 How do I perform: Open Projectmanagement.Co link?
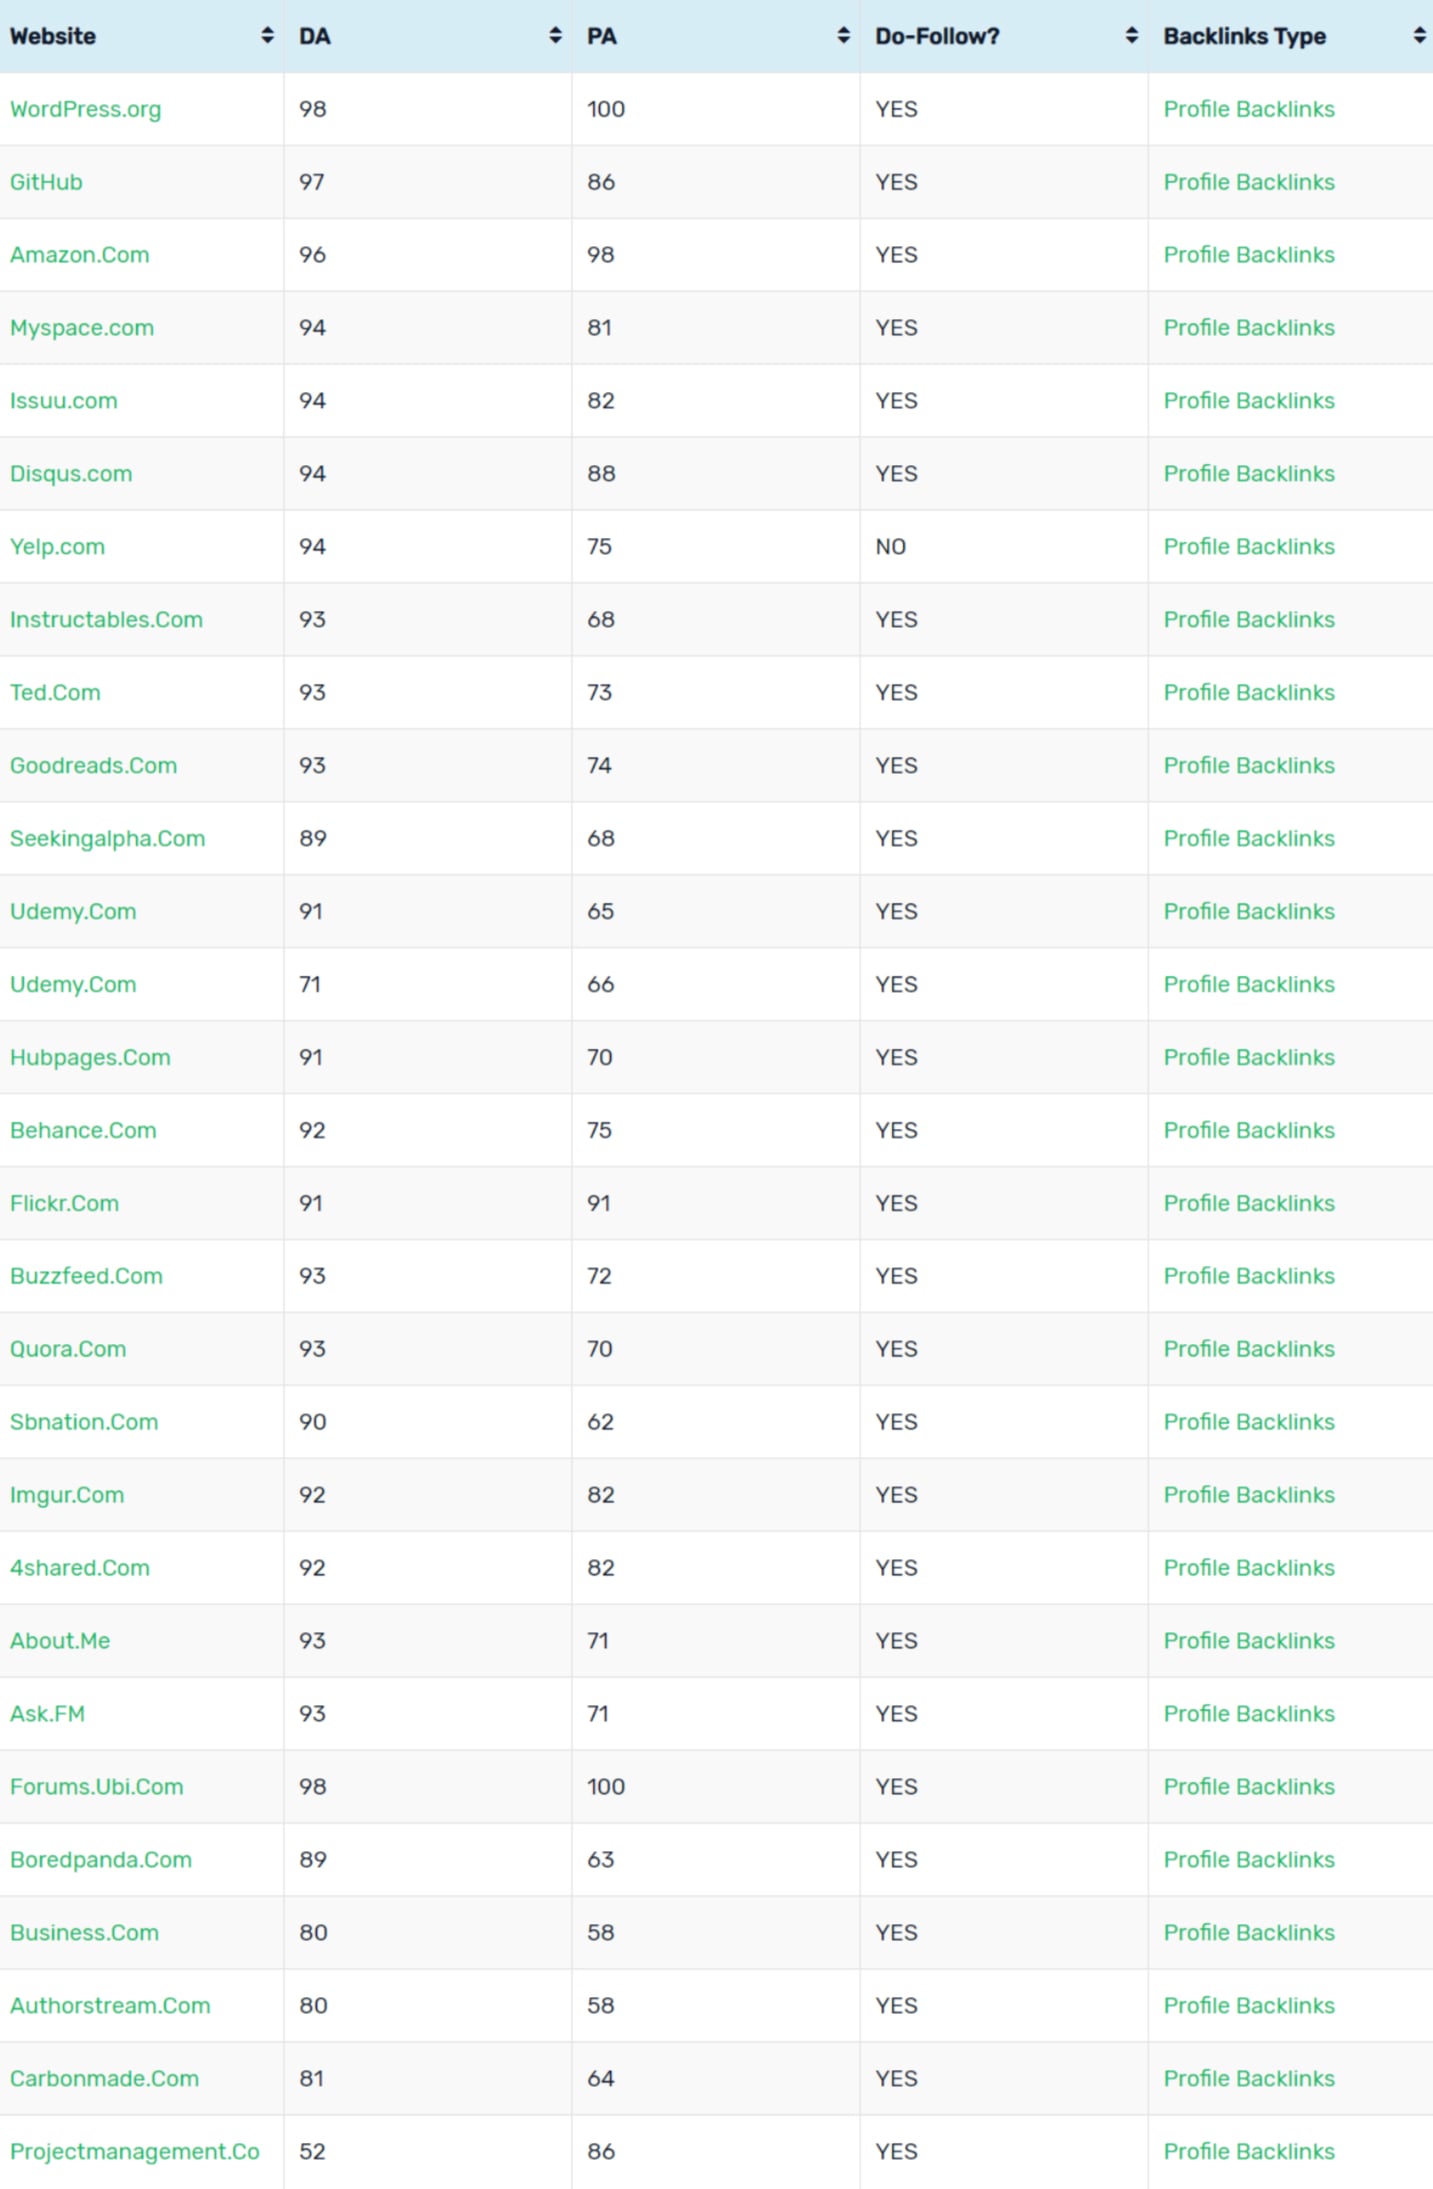[x=135, y=2152]
